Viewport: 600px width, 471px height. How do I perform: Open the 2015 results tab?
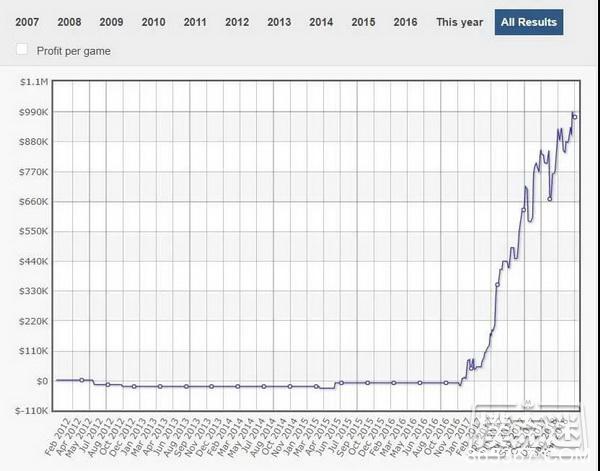click(363, 22)
